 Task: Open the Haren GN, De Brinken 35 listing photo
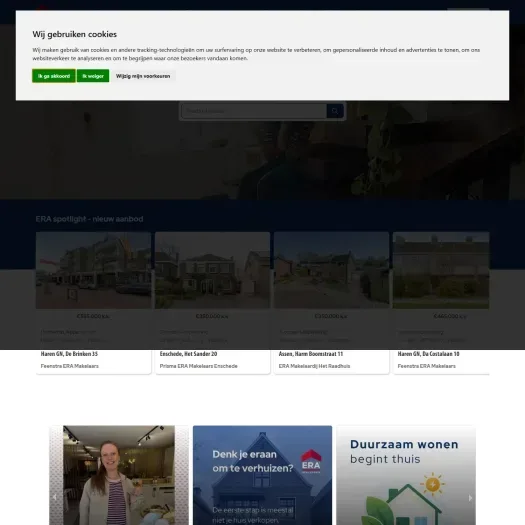coord(93,270)
